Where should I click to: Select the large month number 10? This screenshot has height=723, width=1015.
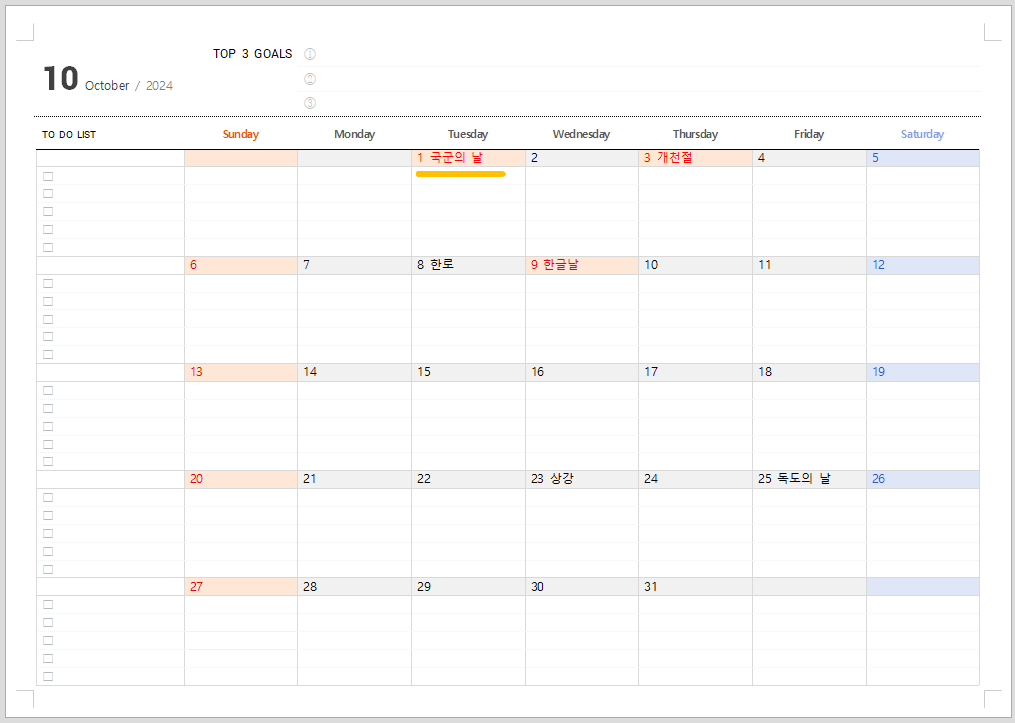click(x=60, y=78)
